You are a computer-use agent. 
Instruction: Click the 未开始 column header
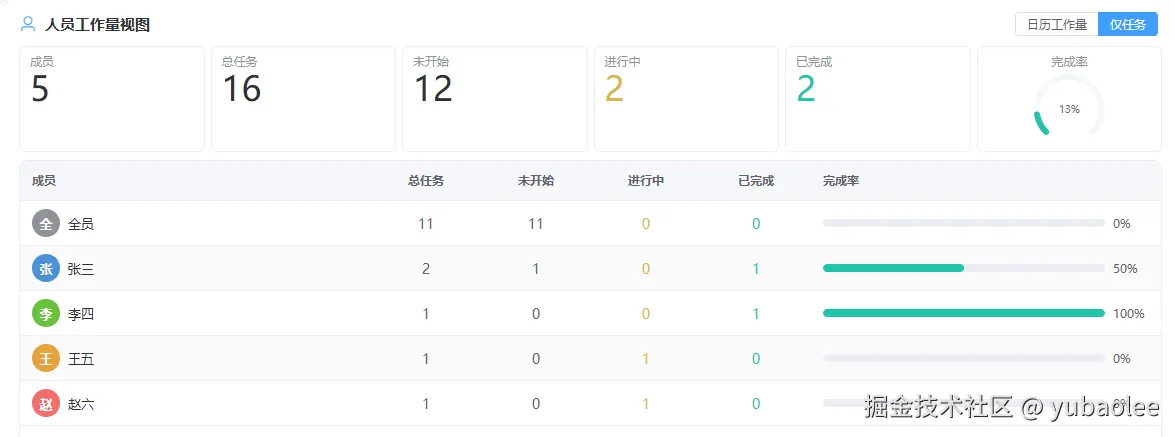536,181
